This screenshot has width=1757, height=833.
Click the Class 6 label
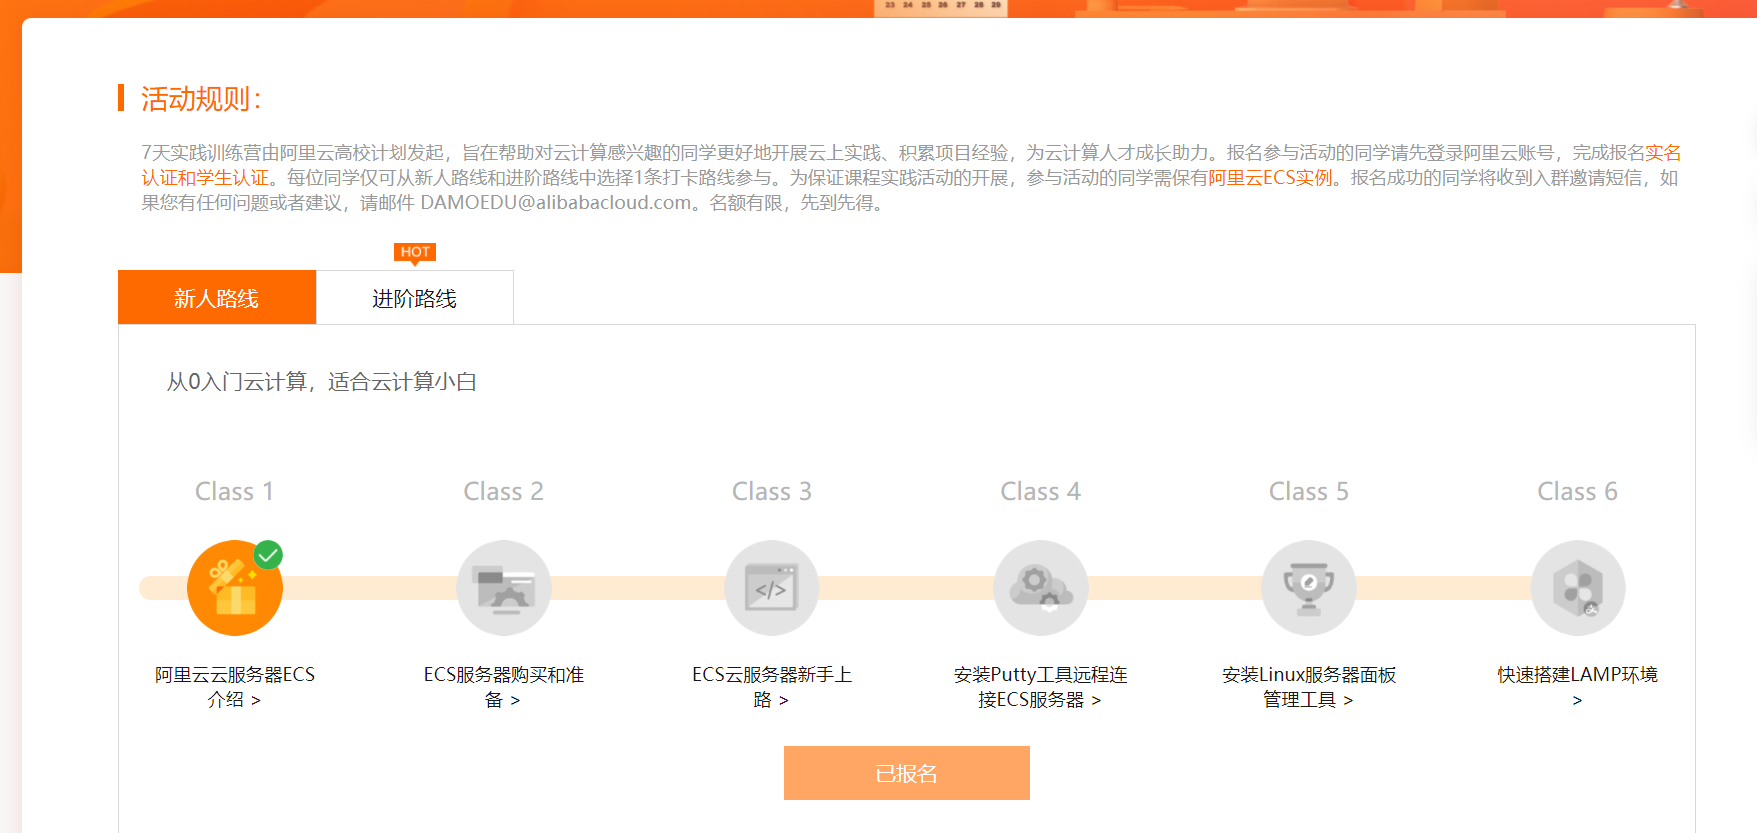tap(1578, 491)
